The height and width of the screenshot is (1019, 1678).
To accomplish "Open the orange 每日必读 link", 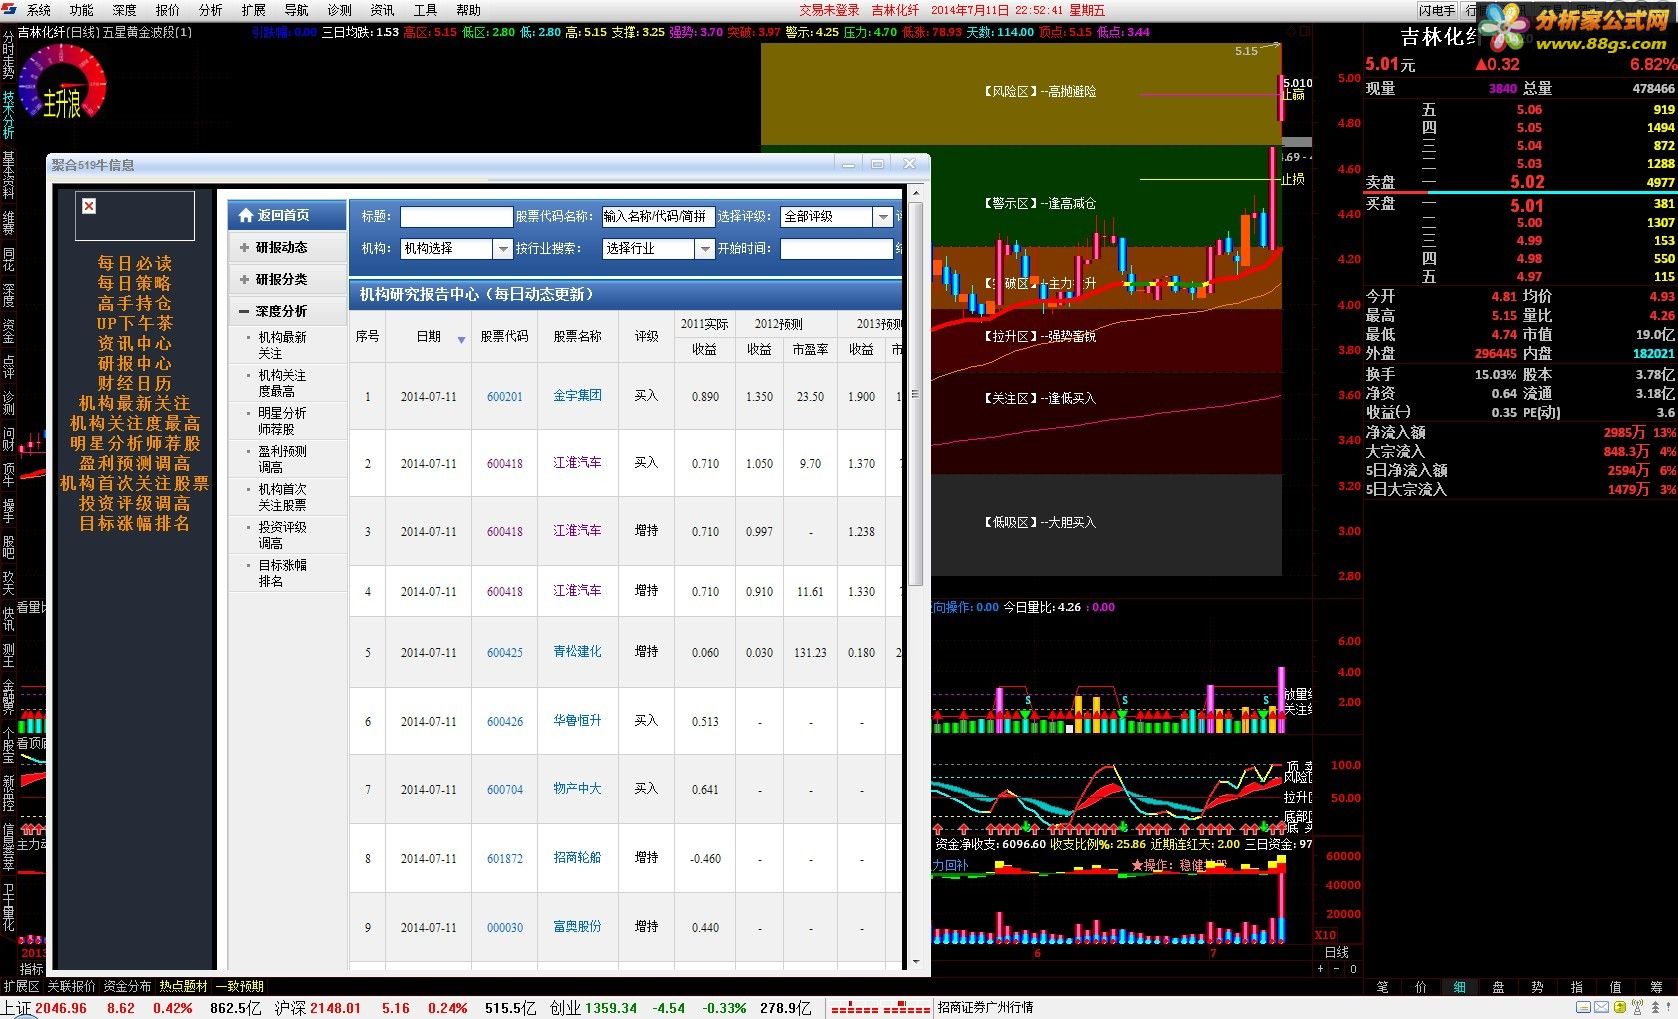I will point(134,263).
